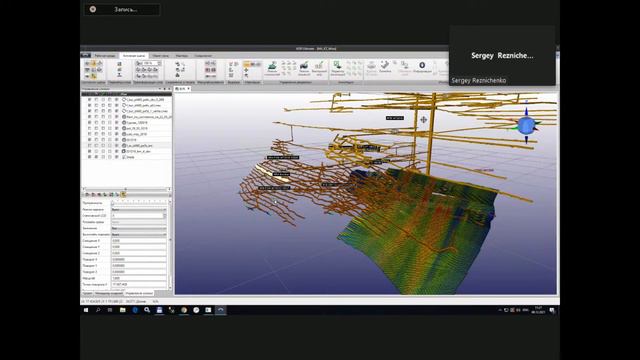Viewport: 640px width, 360px height.
Task: Click the highlighted yellow icon in the properties panel toolbar
Action: 123,194
